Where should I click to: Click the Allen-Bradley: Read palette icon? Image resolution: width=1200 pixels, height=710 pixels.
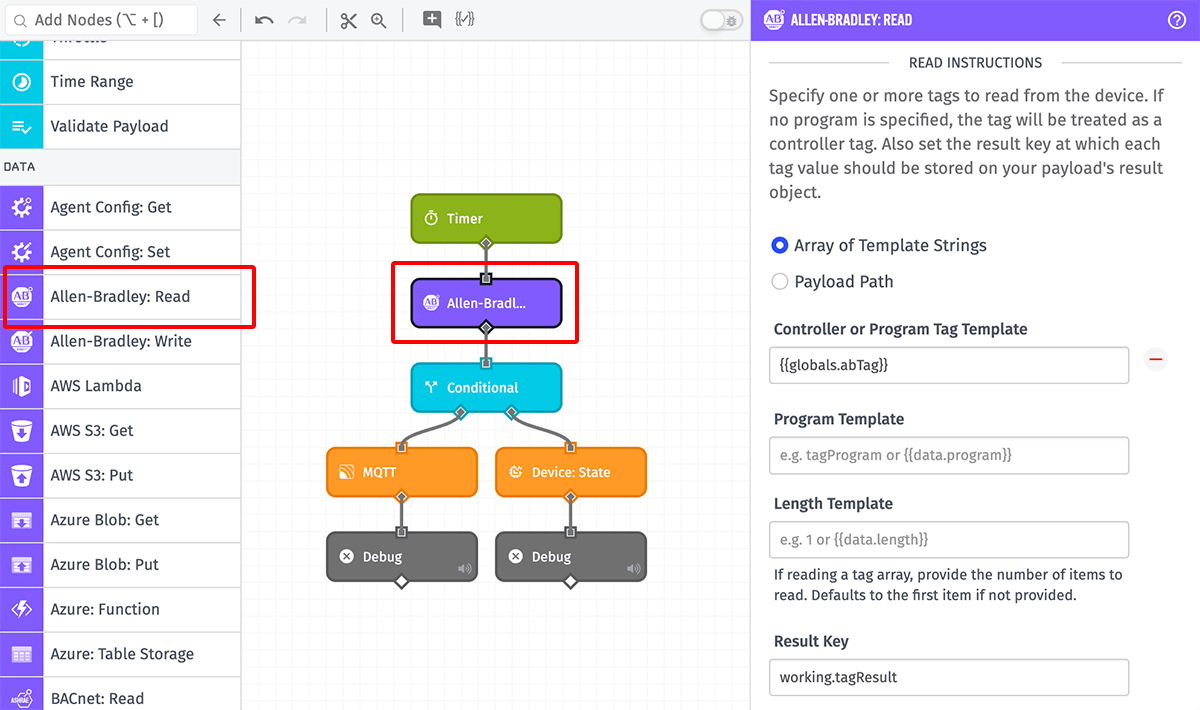tap(21, 297)
